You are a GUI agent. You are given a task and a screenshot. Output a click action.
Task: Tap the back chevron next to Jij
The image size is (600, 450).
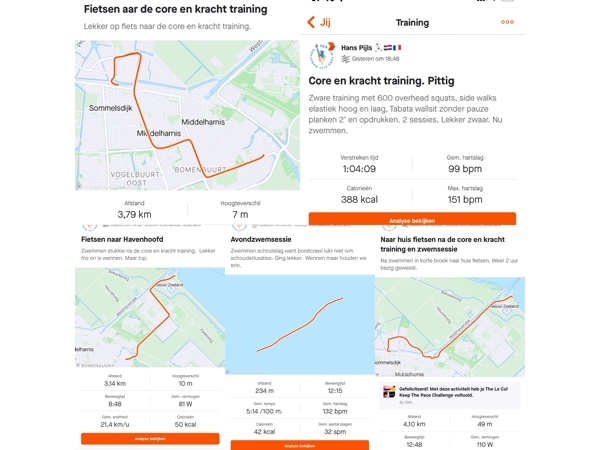click(x=311, y=22)
